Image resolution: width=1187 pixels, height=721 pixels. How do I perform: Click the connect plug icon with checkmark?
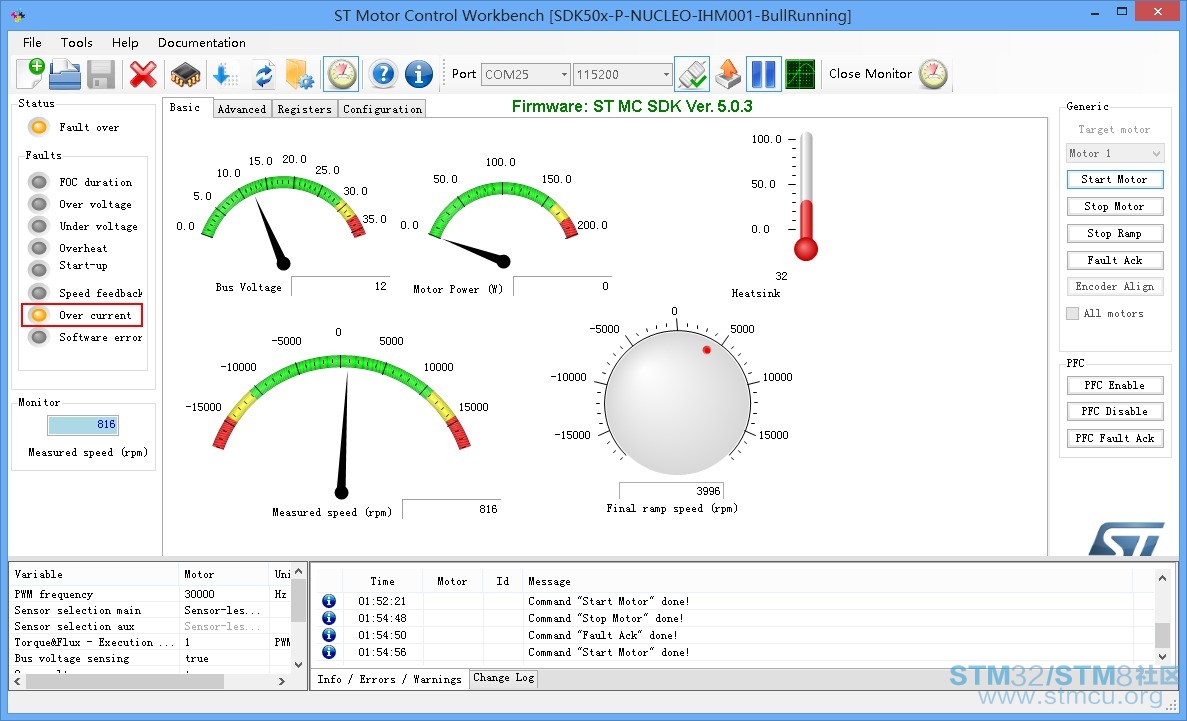pos(692,74)
